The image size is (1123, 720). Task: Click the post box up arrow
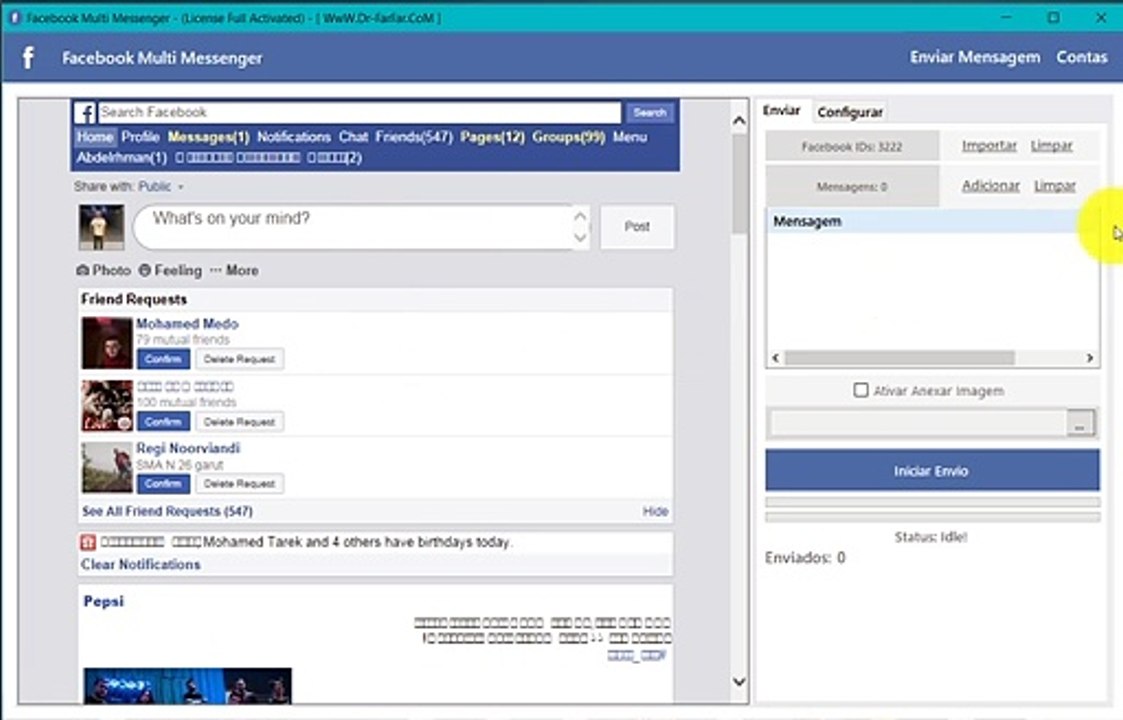pyautogui.click(x=580, y=216)
